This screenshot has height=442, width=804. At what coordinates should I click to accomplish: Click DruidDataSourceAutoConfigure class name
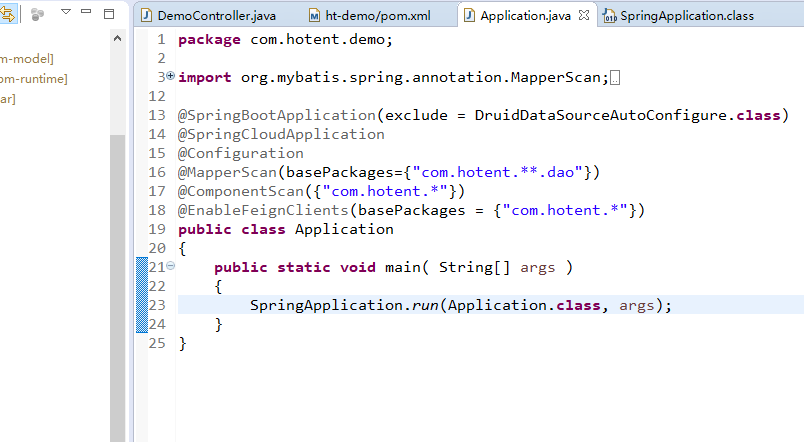click(600, 115)
